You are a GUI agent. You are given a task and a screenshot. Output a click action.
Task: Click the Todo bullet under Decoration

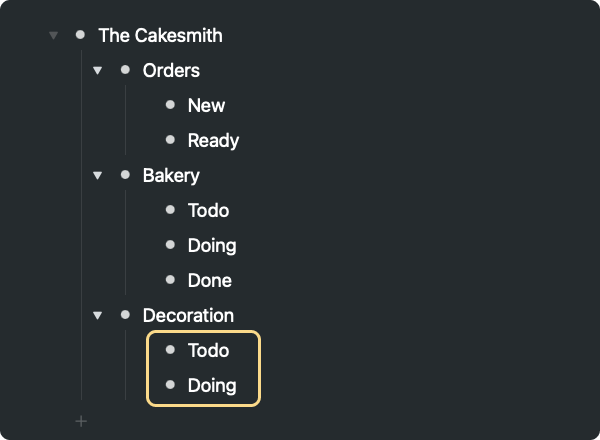tap(170, 350)
